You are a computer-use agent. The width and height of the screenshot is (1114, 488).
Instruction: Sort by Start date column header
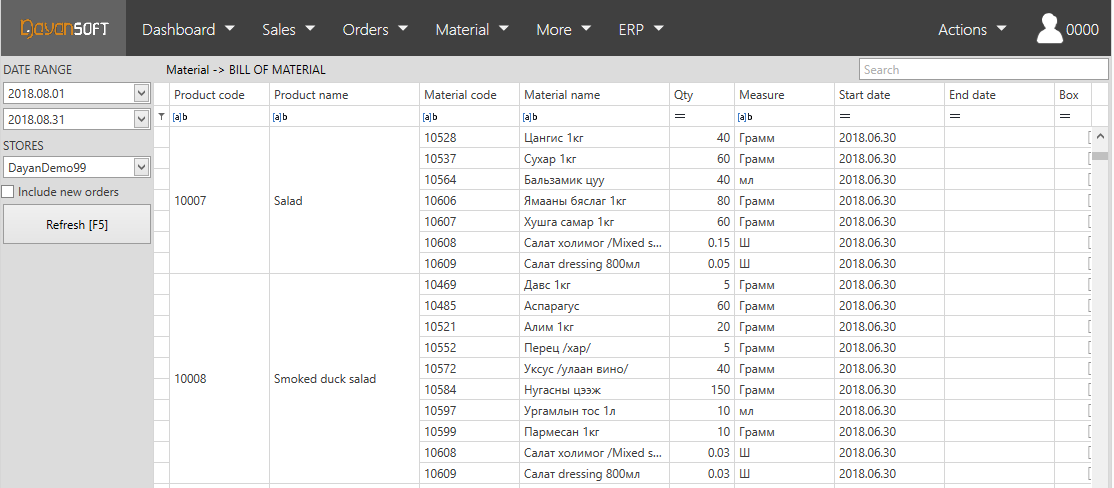pos(889,94)
